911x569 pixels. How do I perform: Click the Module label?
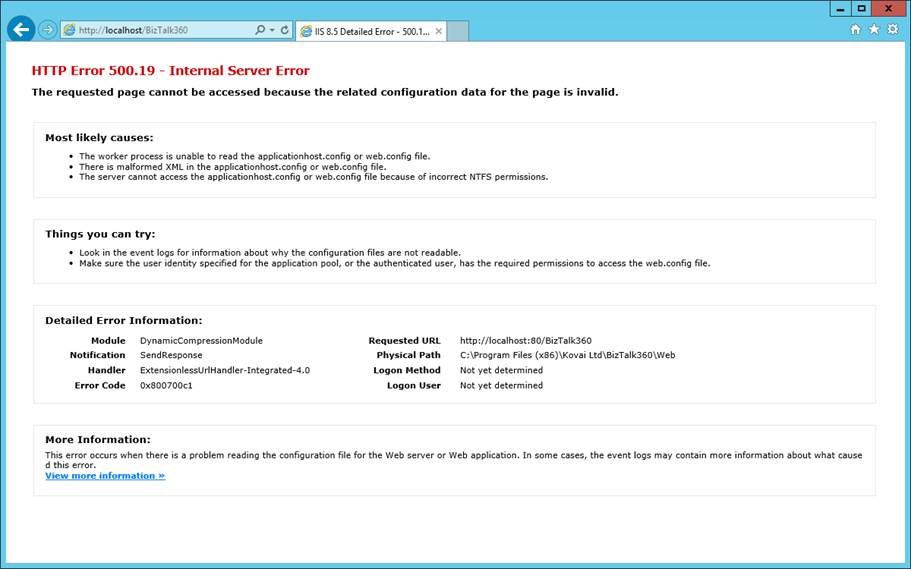pos(108,341)
